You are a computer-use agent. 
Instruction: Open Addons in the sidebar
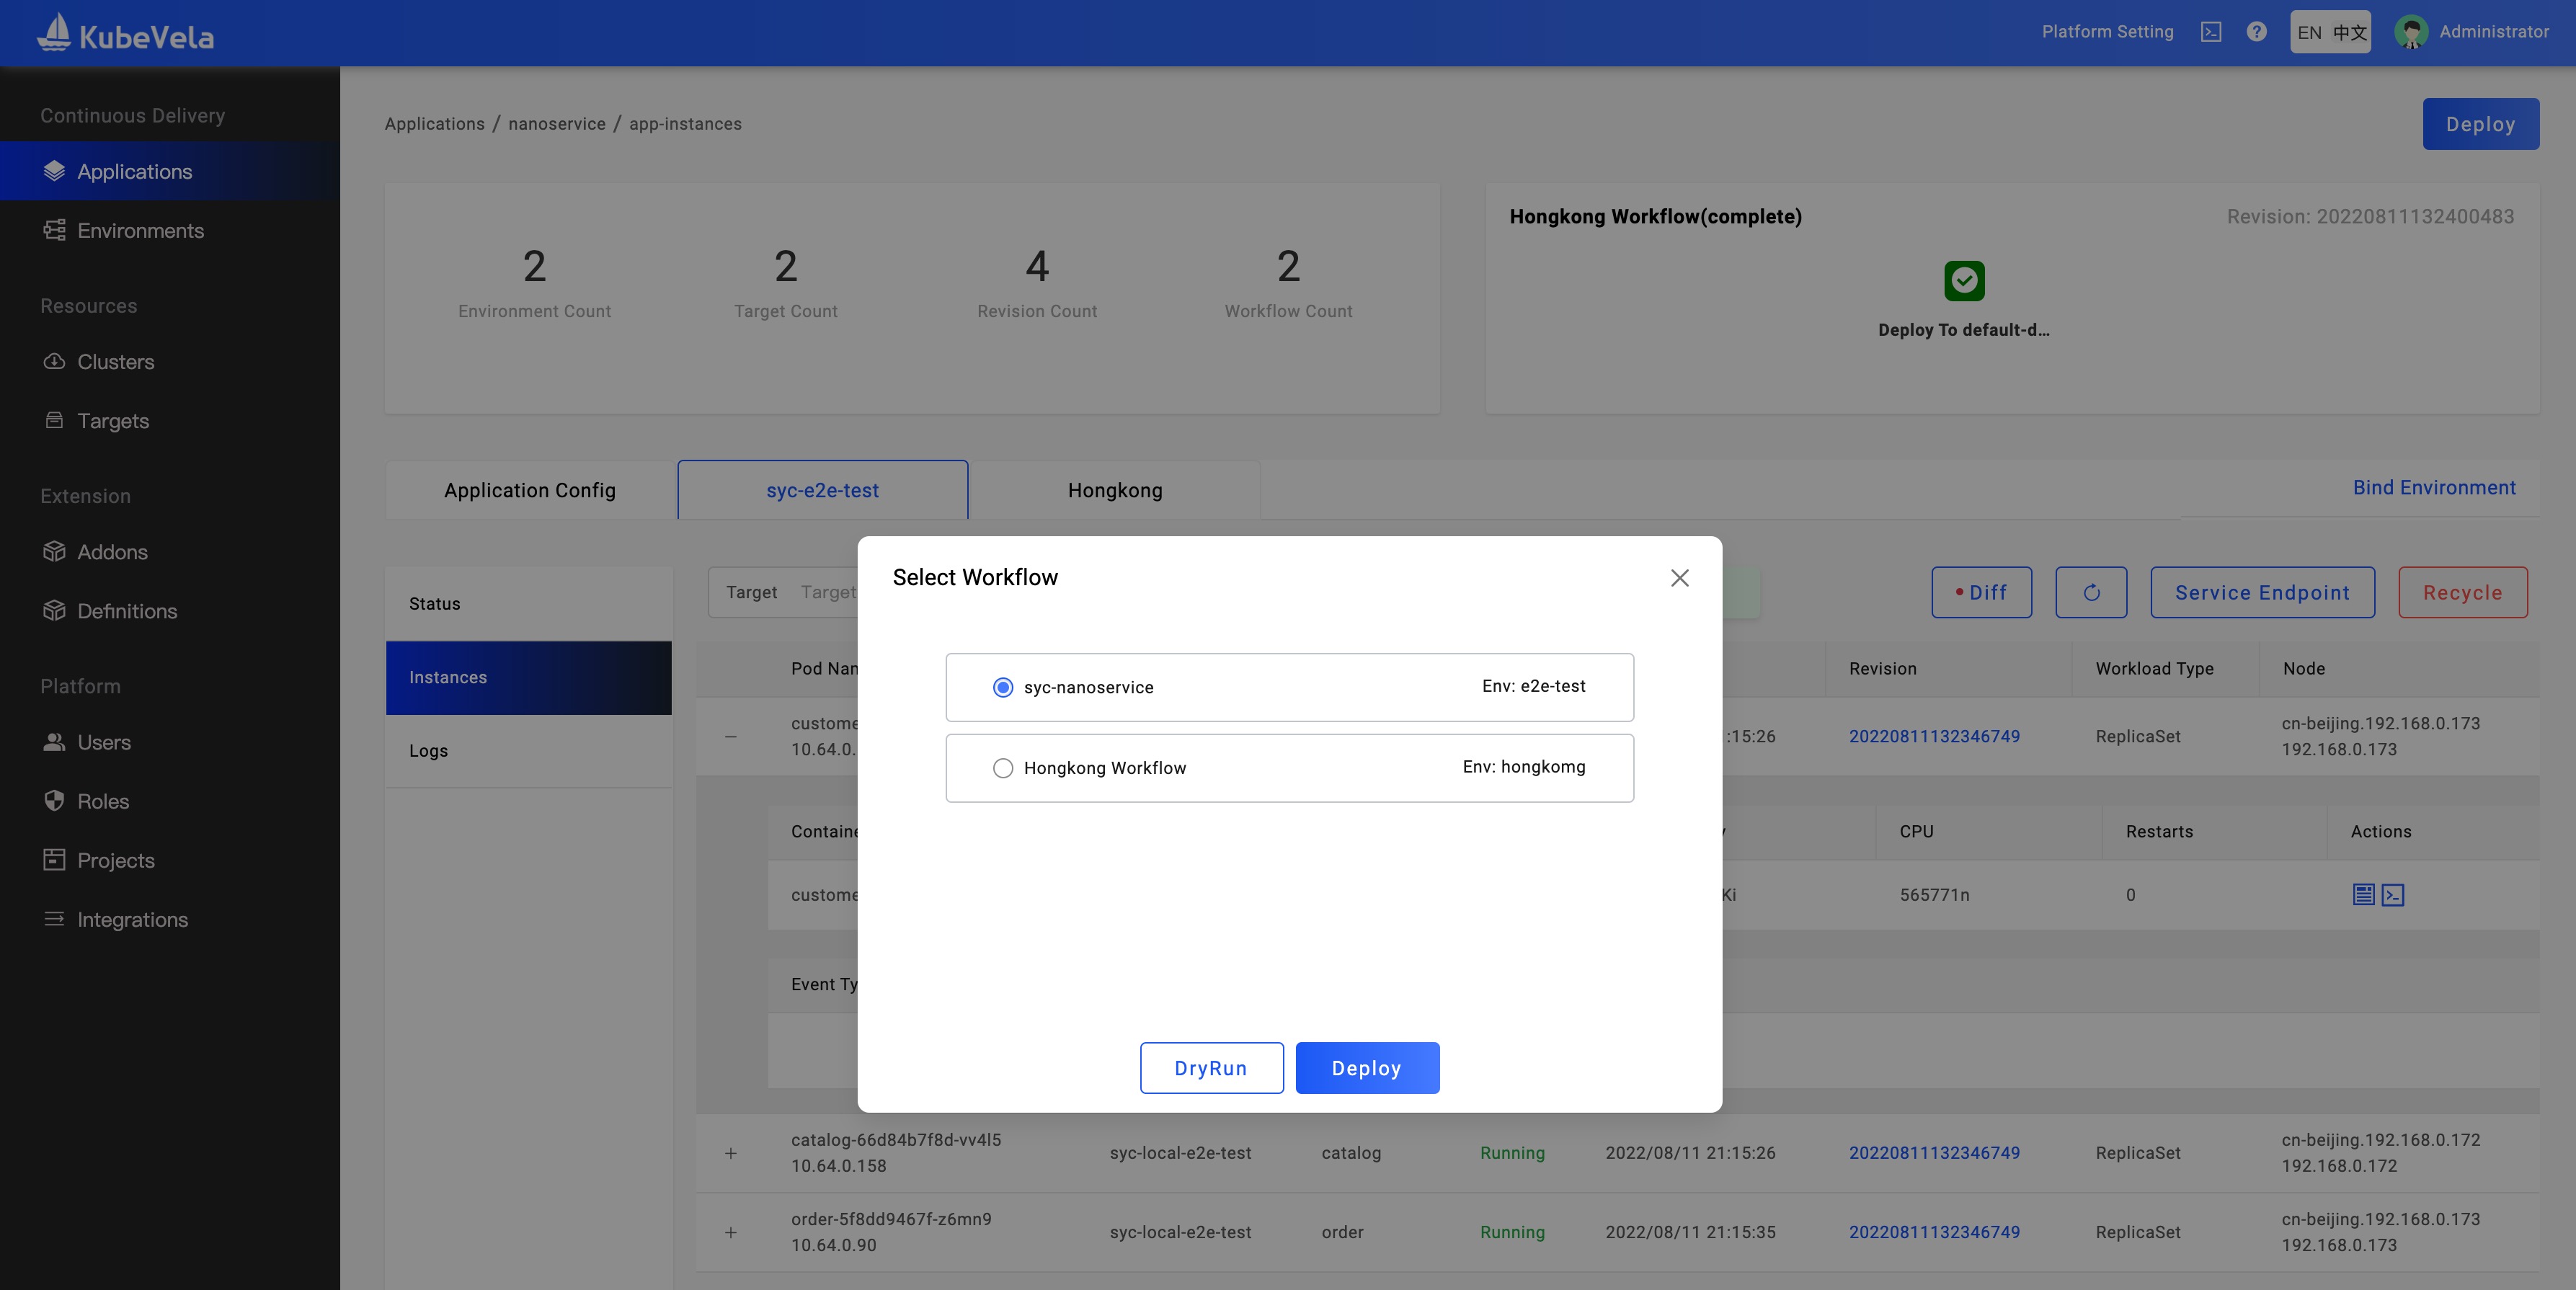[112, 552]
